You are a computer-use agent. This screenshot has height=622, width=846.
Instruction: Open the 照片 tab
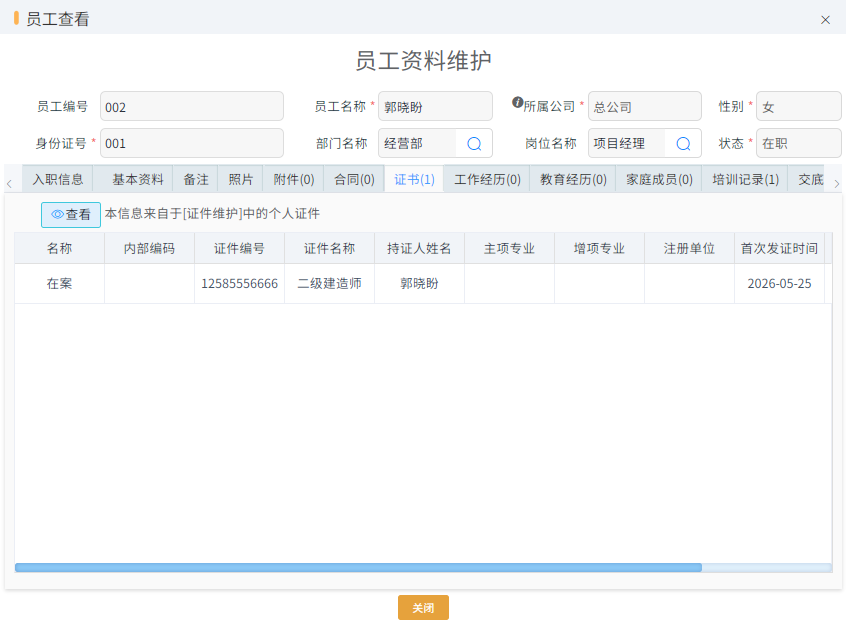(240, 179)
